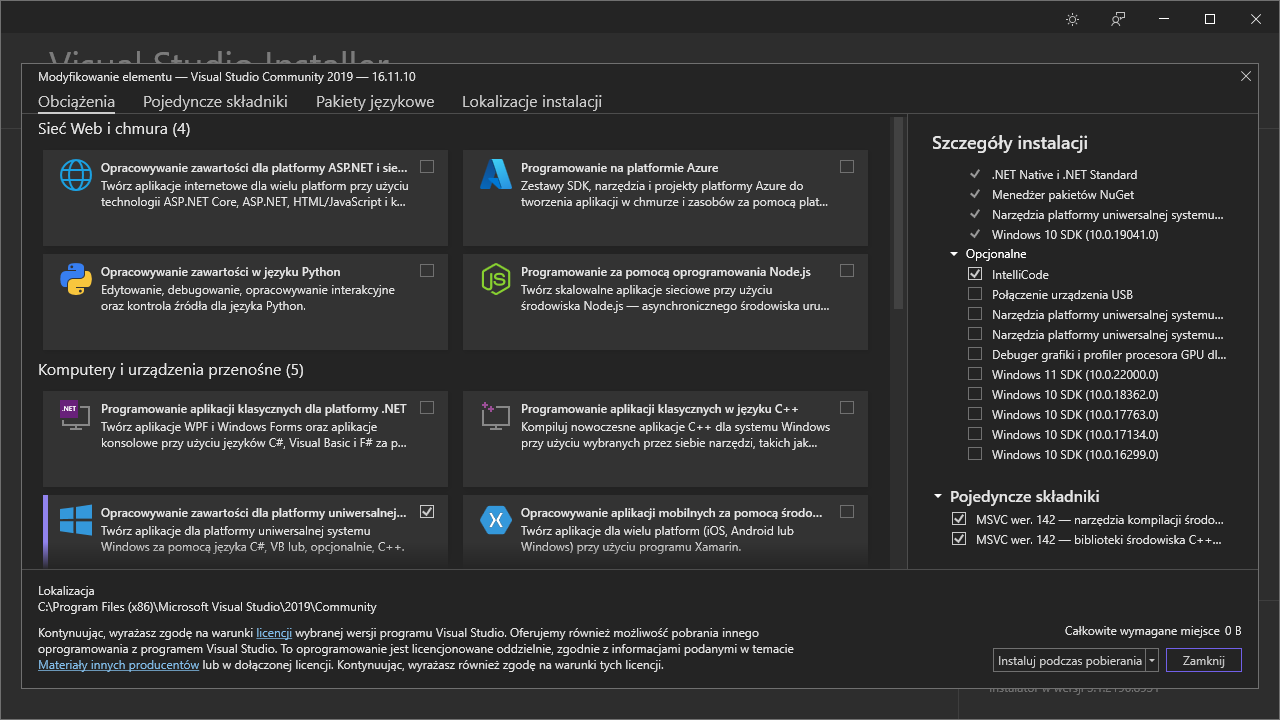Image resolution: width=1280 pixels, height=720 pixels.
Task: Collapse the Pojedyncze składniki section
Action: [x=937, y=495]
